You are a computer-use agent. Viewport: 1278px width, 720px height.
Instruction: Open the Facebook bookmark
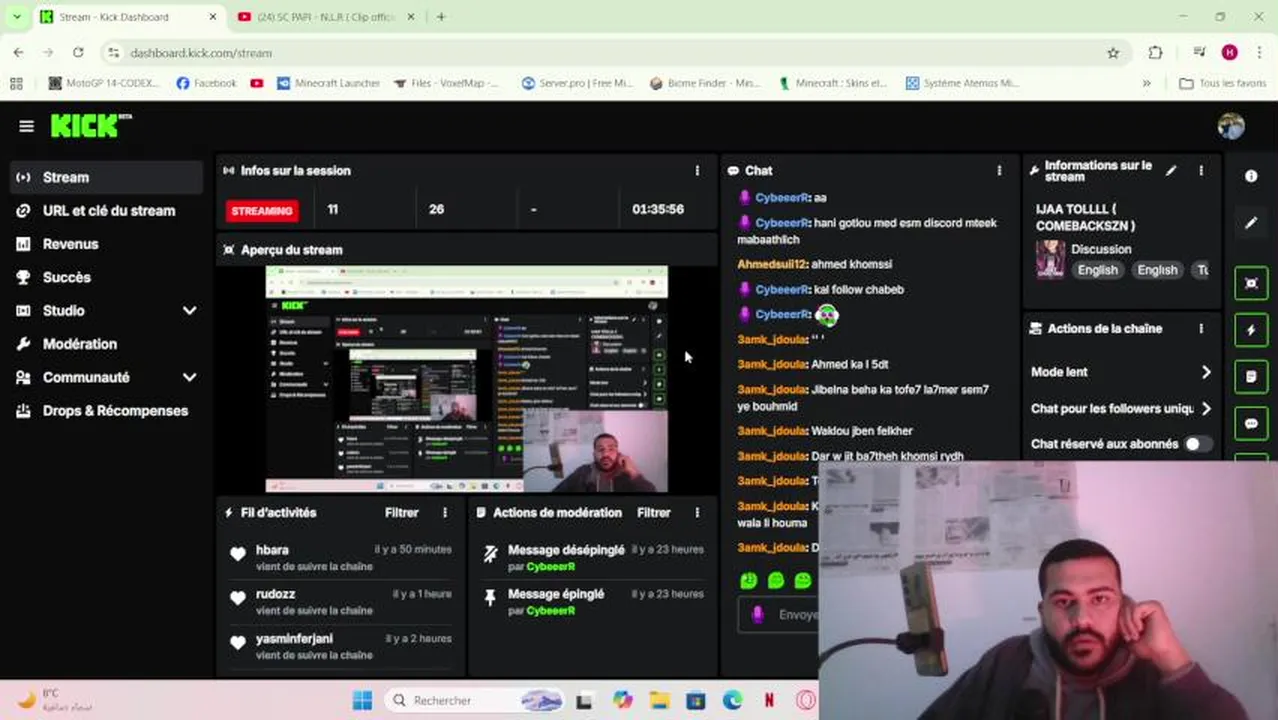pos(206,83)
